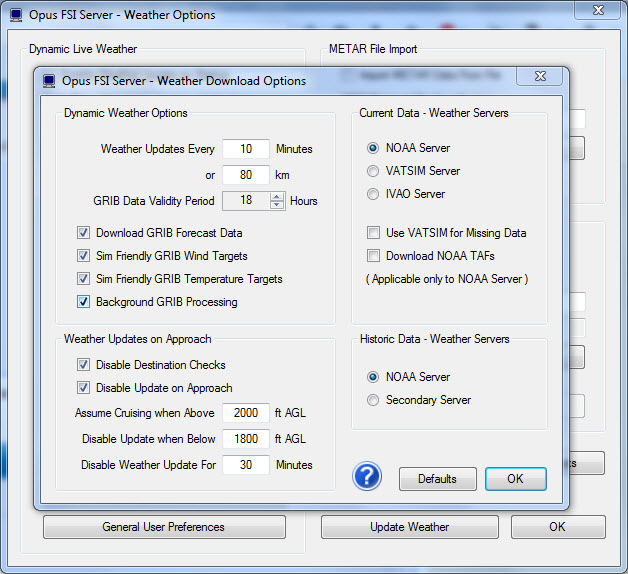Click the METAR File Import label
Viewport: 628px width, 574px height.
coord(373,49)
